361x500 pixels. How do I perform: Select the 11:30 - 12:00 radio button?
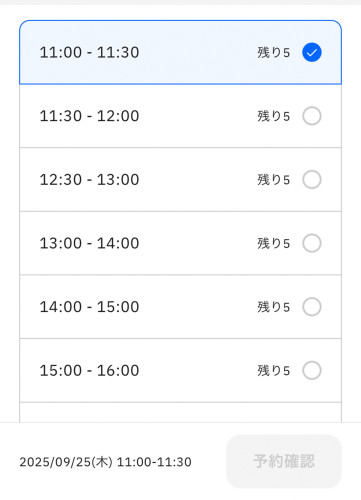[x=312, y=116]
